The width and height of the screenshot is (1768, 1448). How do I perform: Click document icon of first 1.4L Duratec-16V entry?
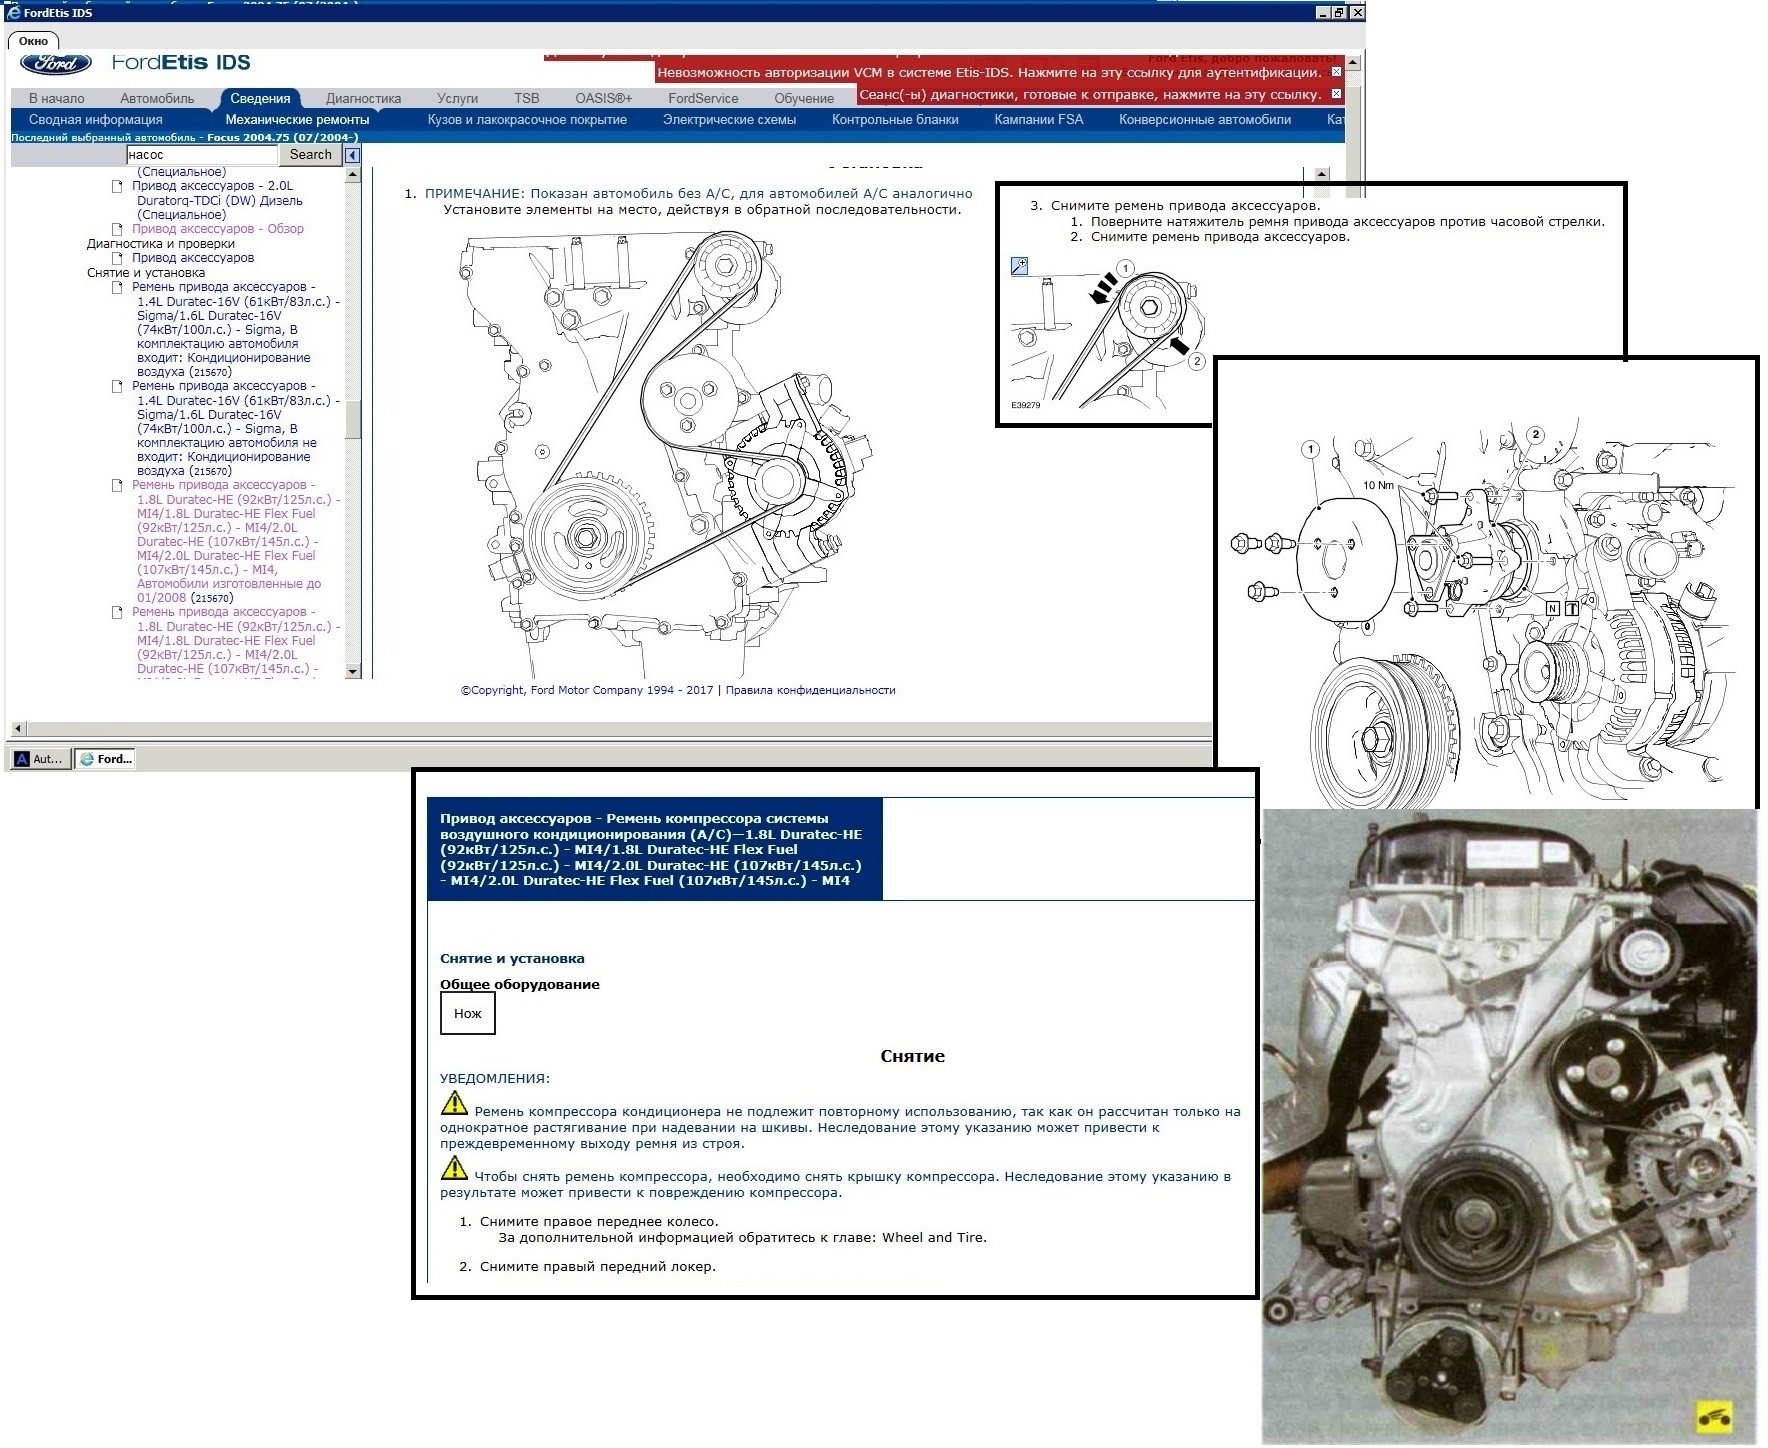point(117,287)
